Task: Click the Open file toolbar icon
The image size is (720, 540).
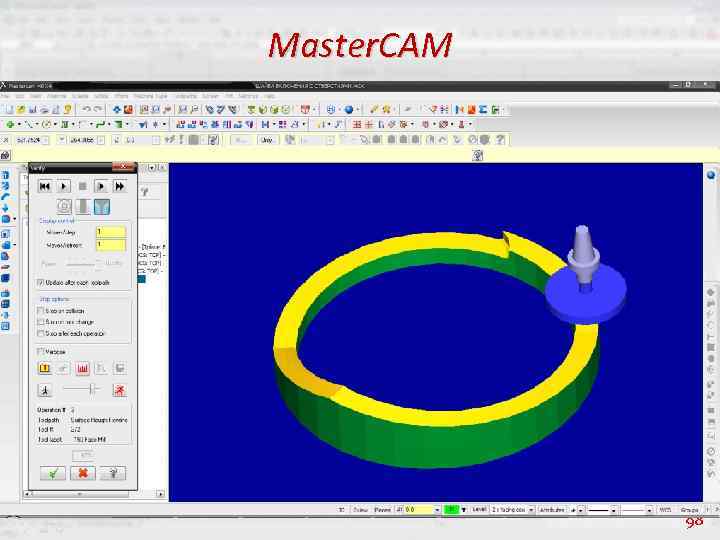Action: (21, 109)
